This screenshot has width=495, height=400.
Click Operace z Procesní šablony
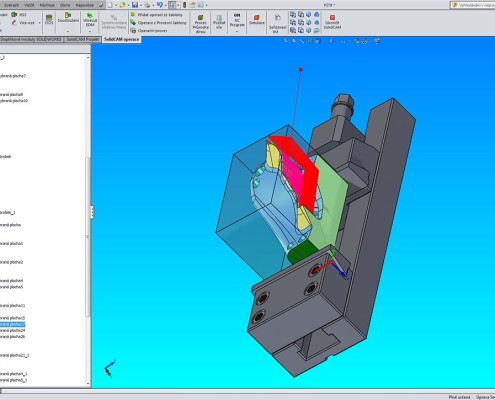159,23
